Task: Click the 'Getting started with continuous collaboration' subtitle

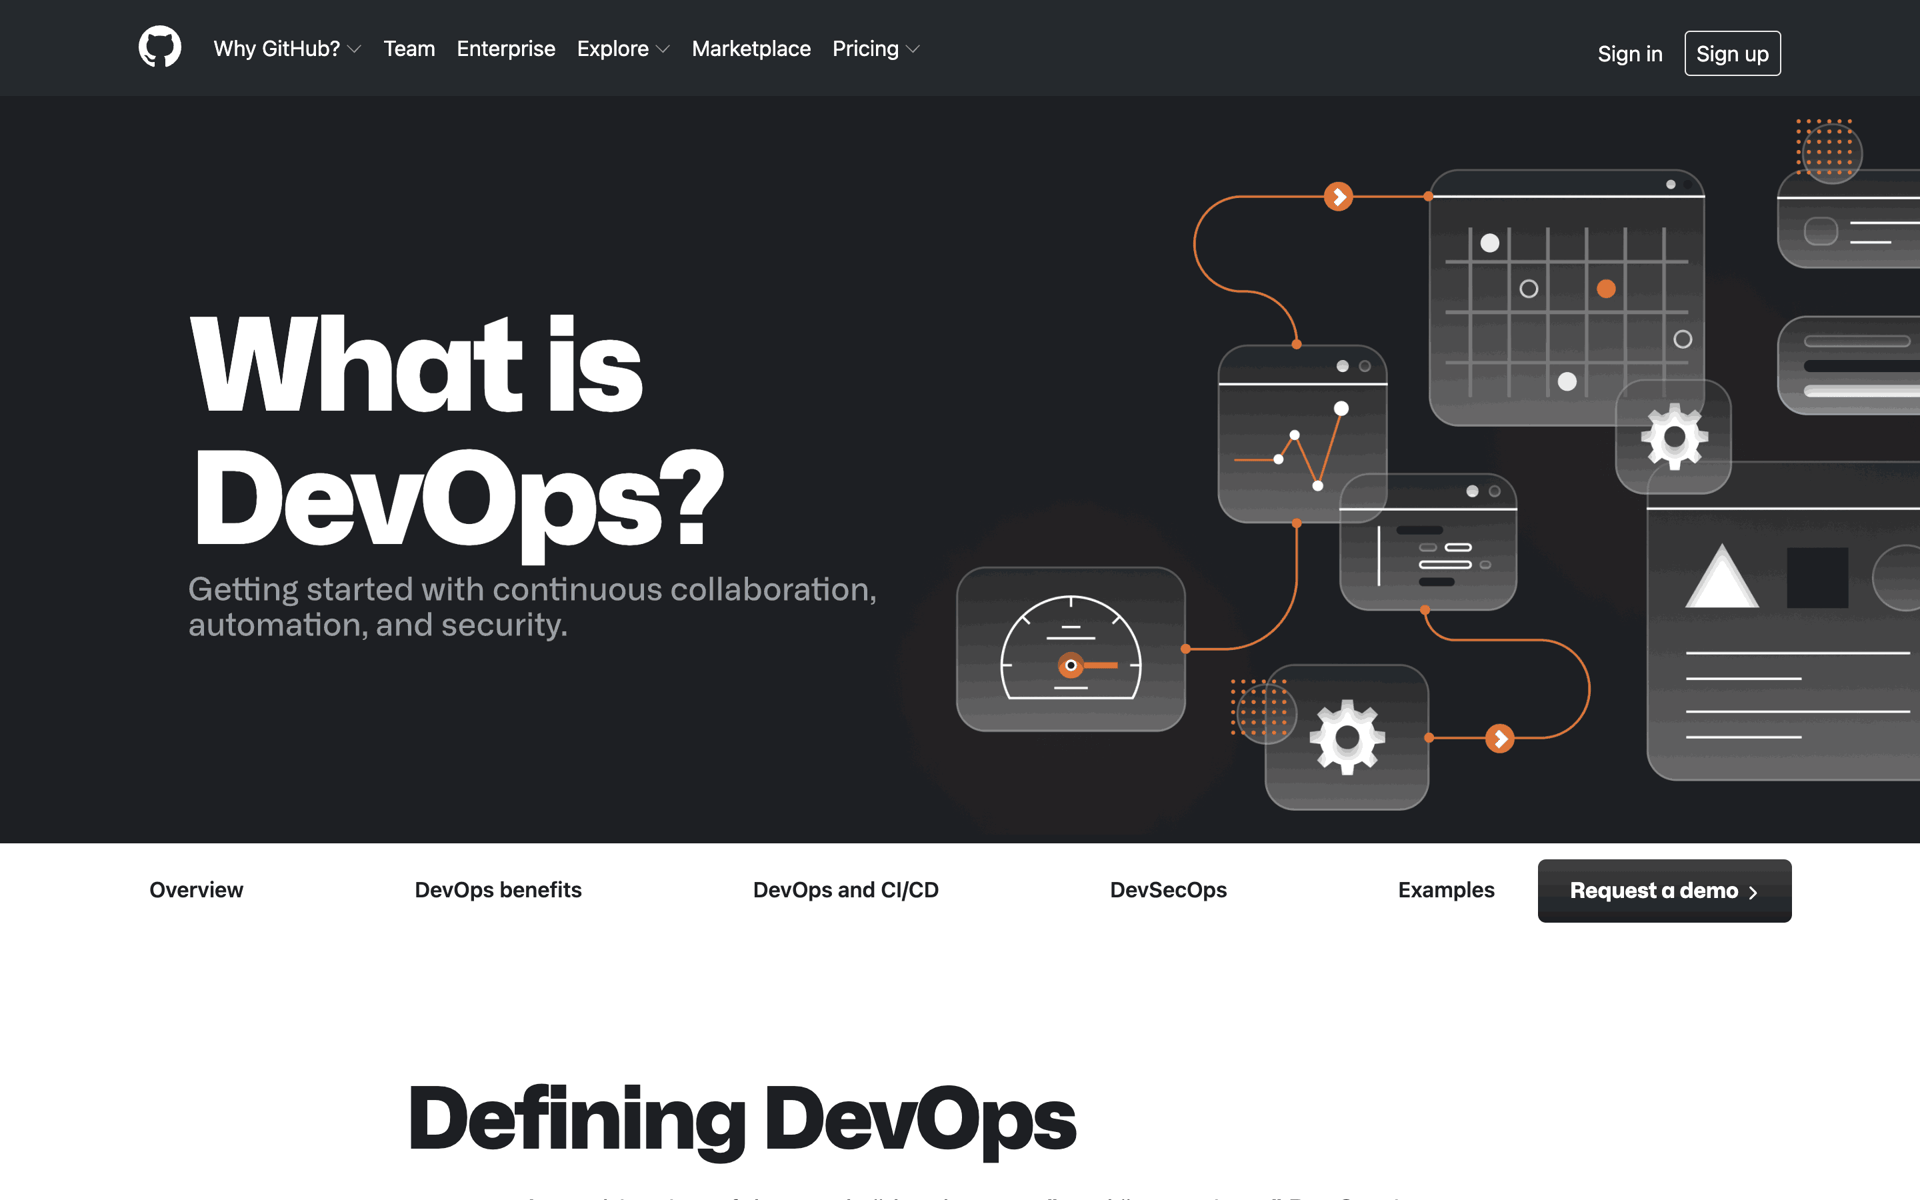Action: tap(532, 607)
